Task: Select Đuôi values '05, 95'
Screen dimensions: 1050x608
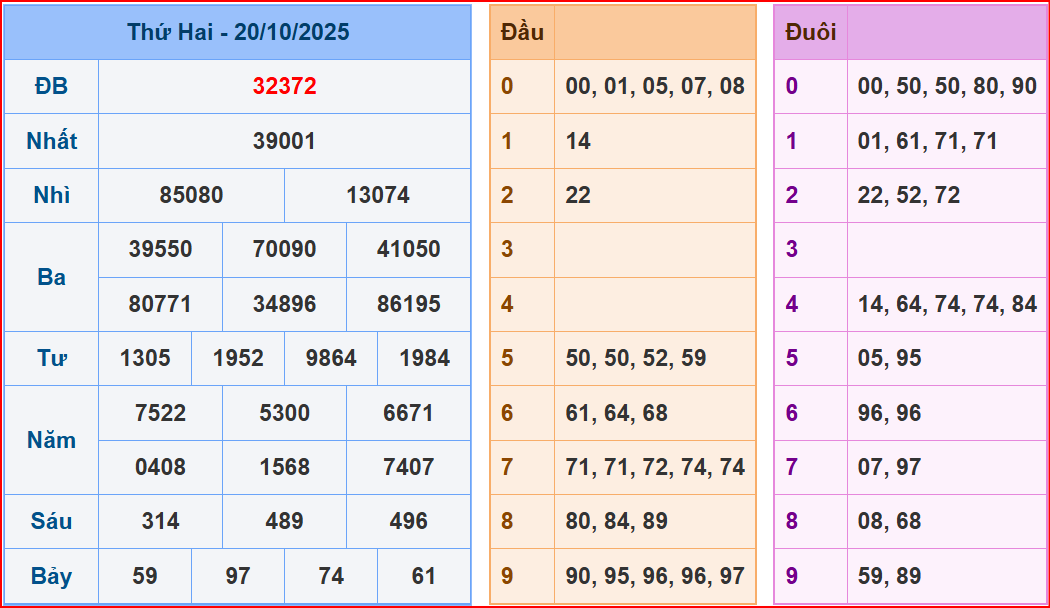Action: (889, 359)
